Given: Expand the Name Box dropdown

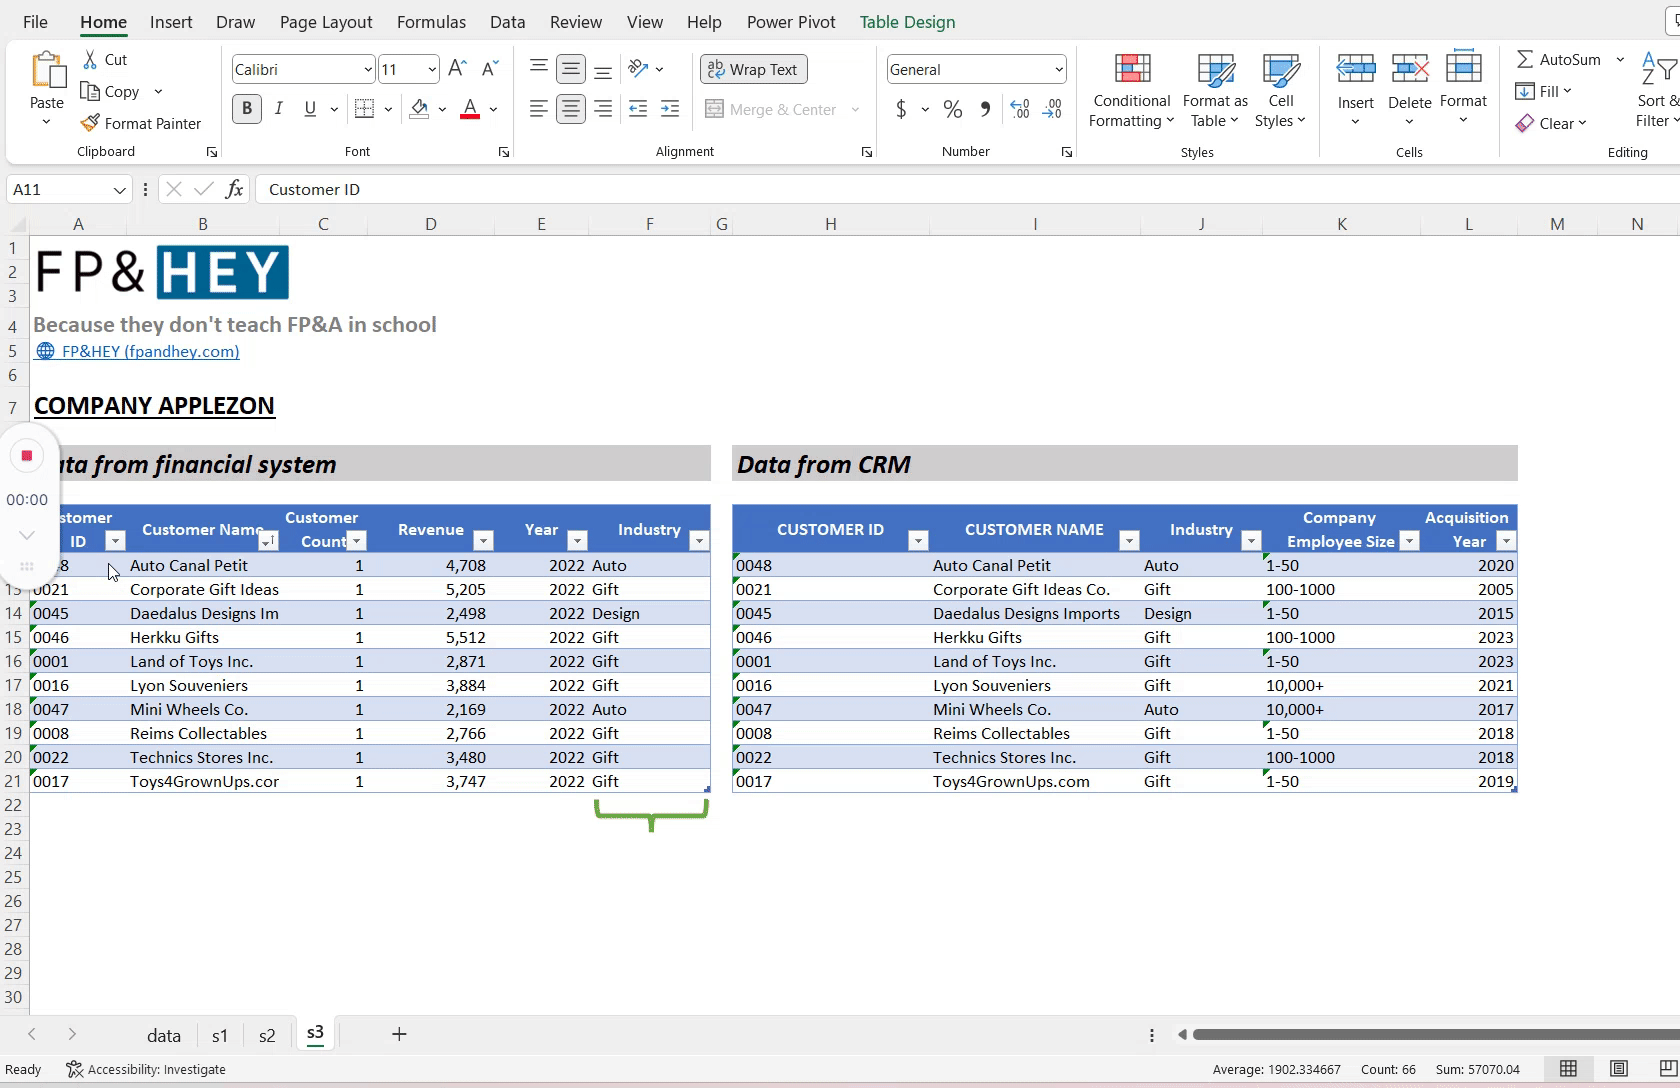Looking at the screenshot, I should point(120,190).
